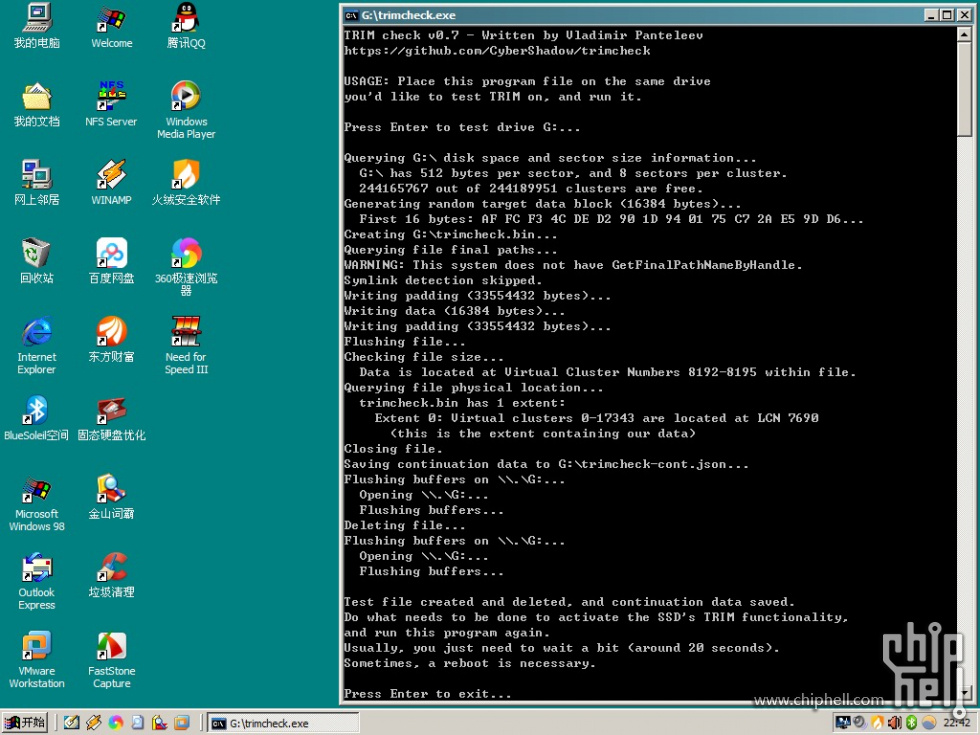Select the 垃圾清理 desktop shortcut

(x=111, y=576)
